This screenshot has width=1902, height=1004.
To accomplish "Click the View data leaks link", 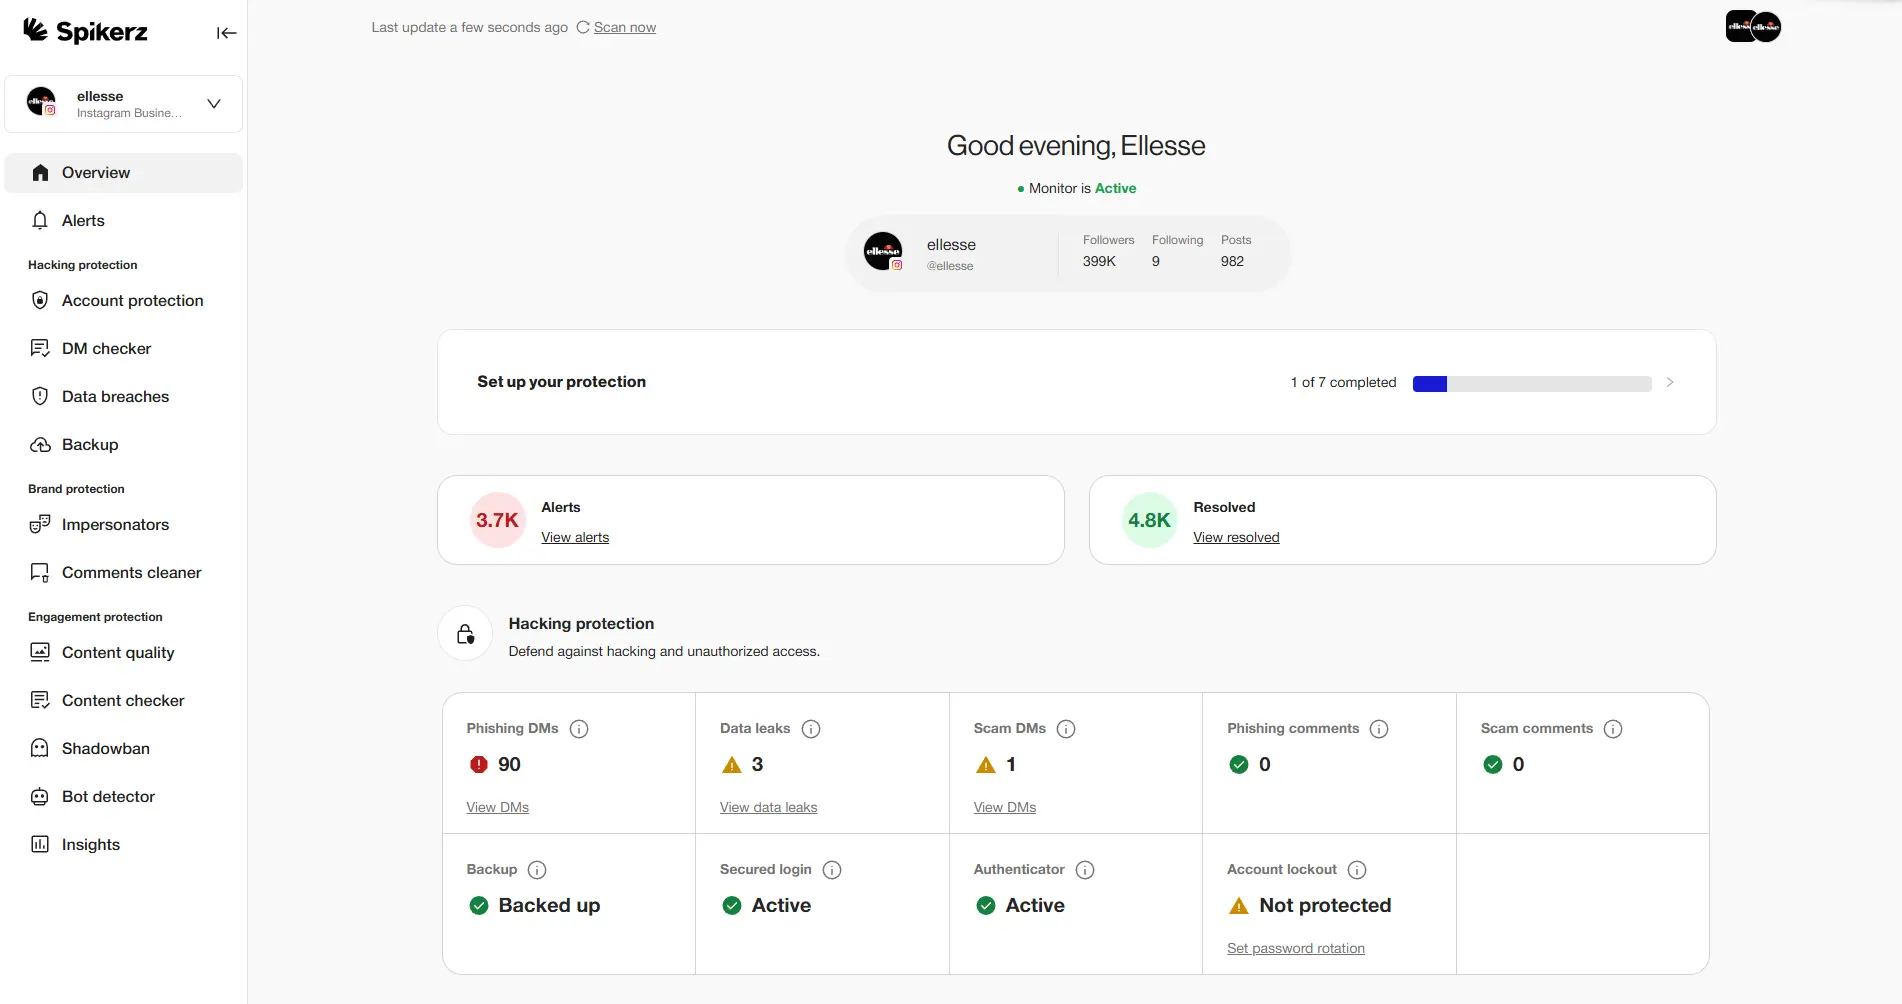I will [x=768, y=808].
